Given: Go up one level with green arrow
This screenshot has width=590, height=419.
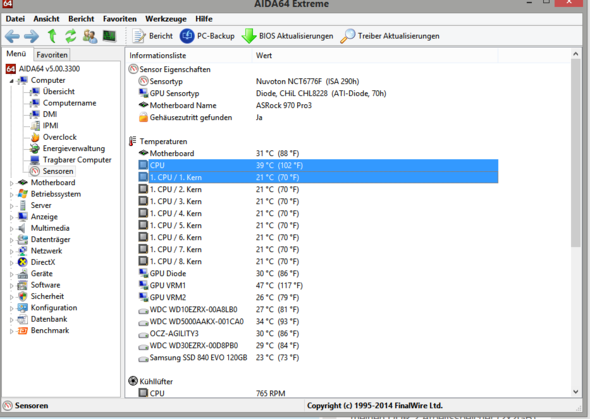Looking at the screenshot, I should [52, 36].
